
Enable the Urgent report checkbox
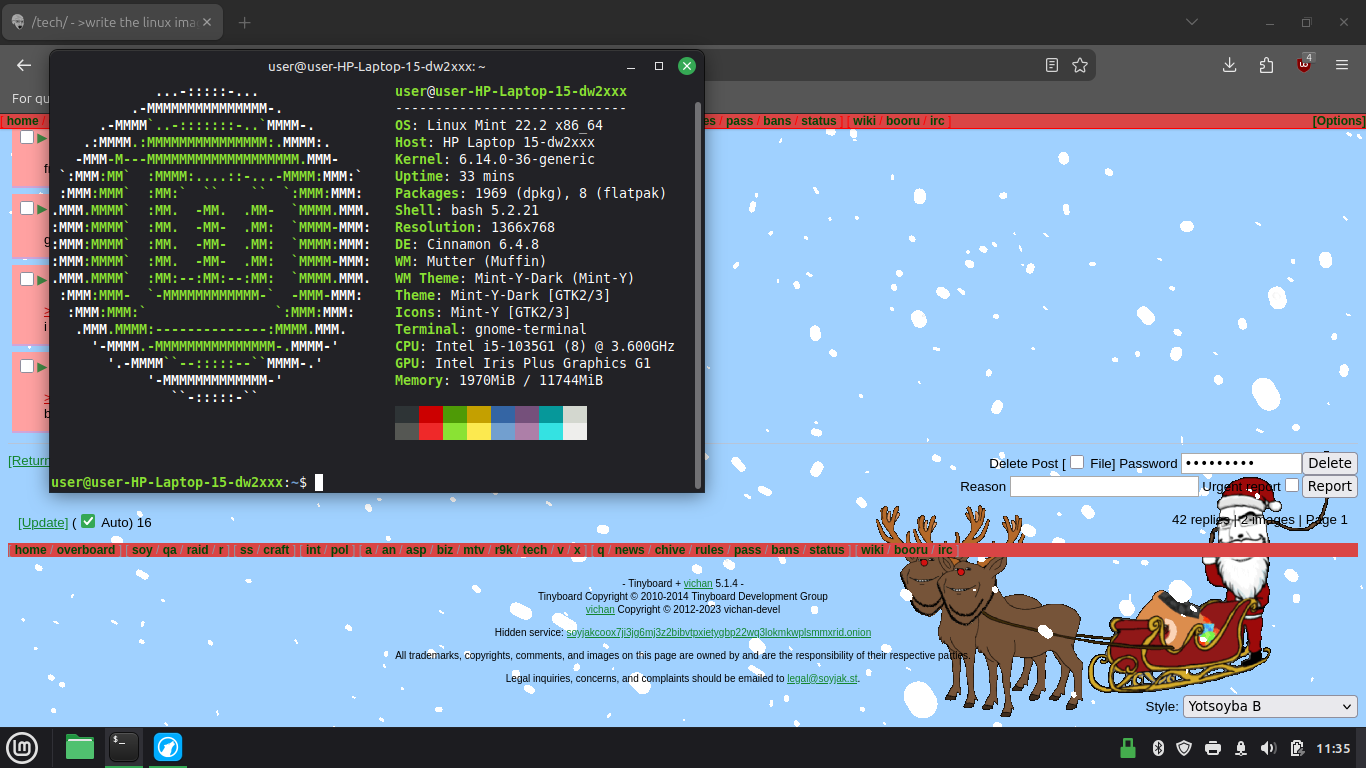[1292, 485]
